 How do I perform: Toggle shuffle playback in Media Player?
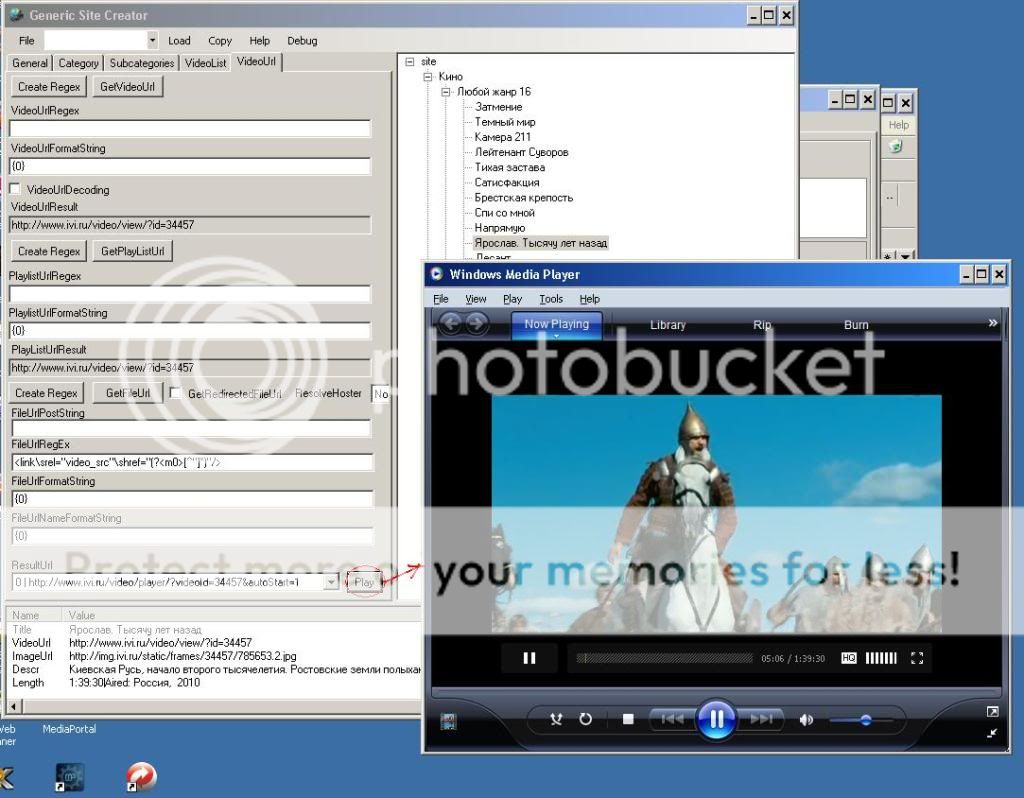[556, 719]
